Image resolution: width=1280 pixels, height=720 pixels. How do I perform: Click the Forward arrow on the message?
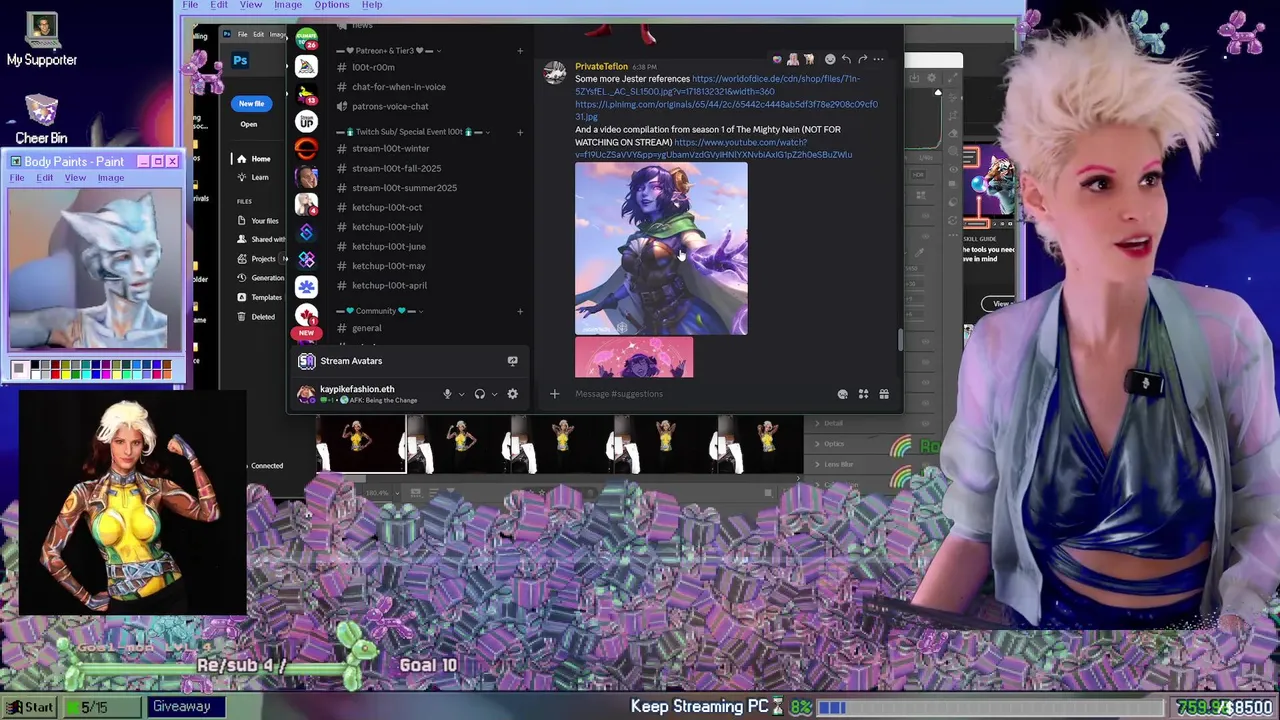[862, 59]
